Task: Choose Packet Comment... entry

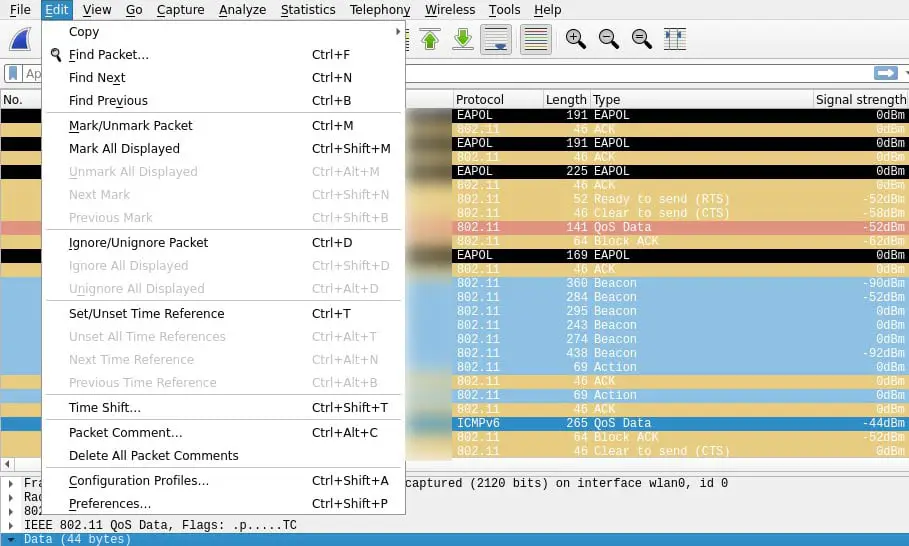Action: pos(224,432)
